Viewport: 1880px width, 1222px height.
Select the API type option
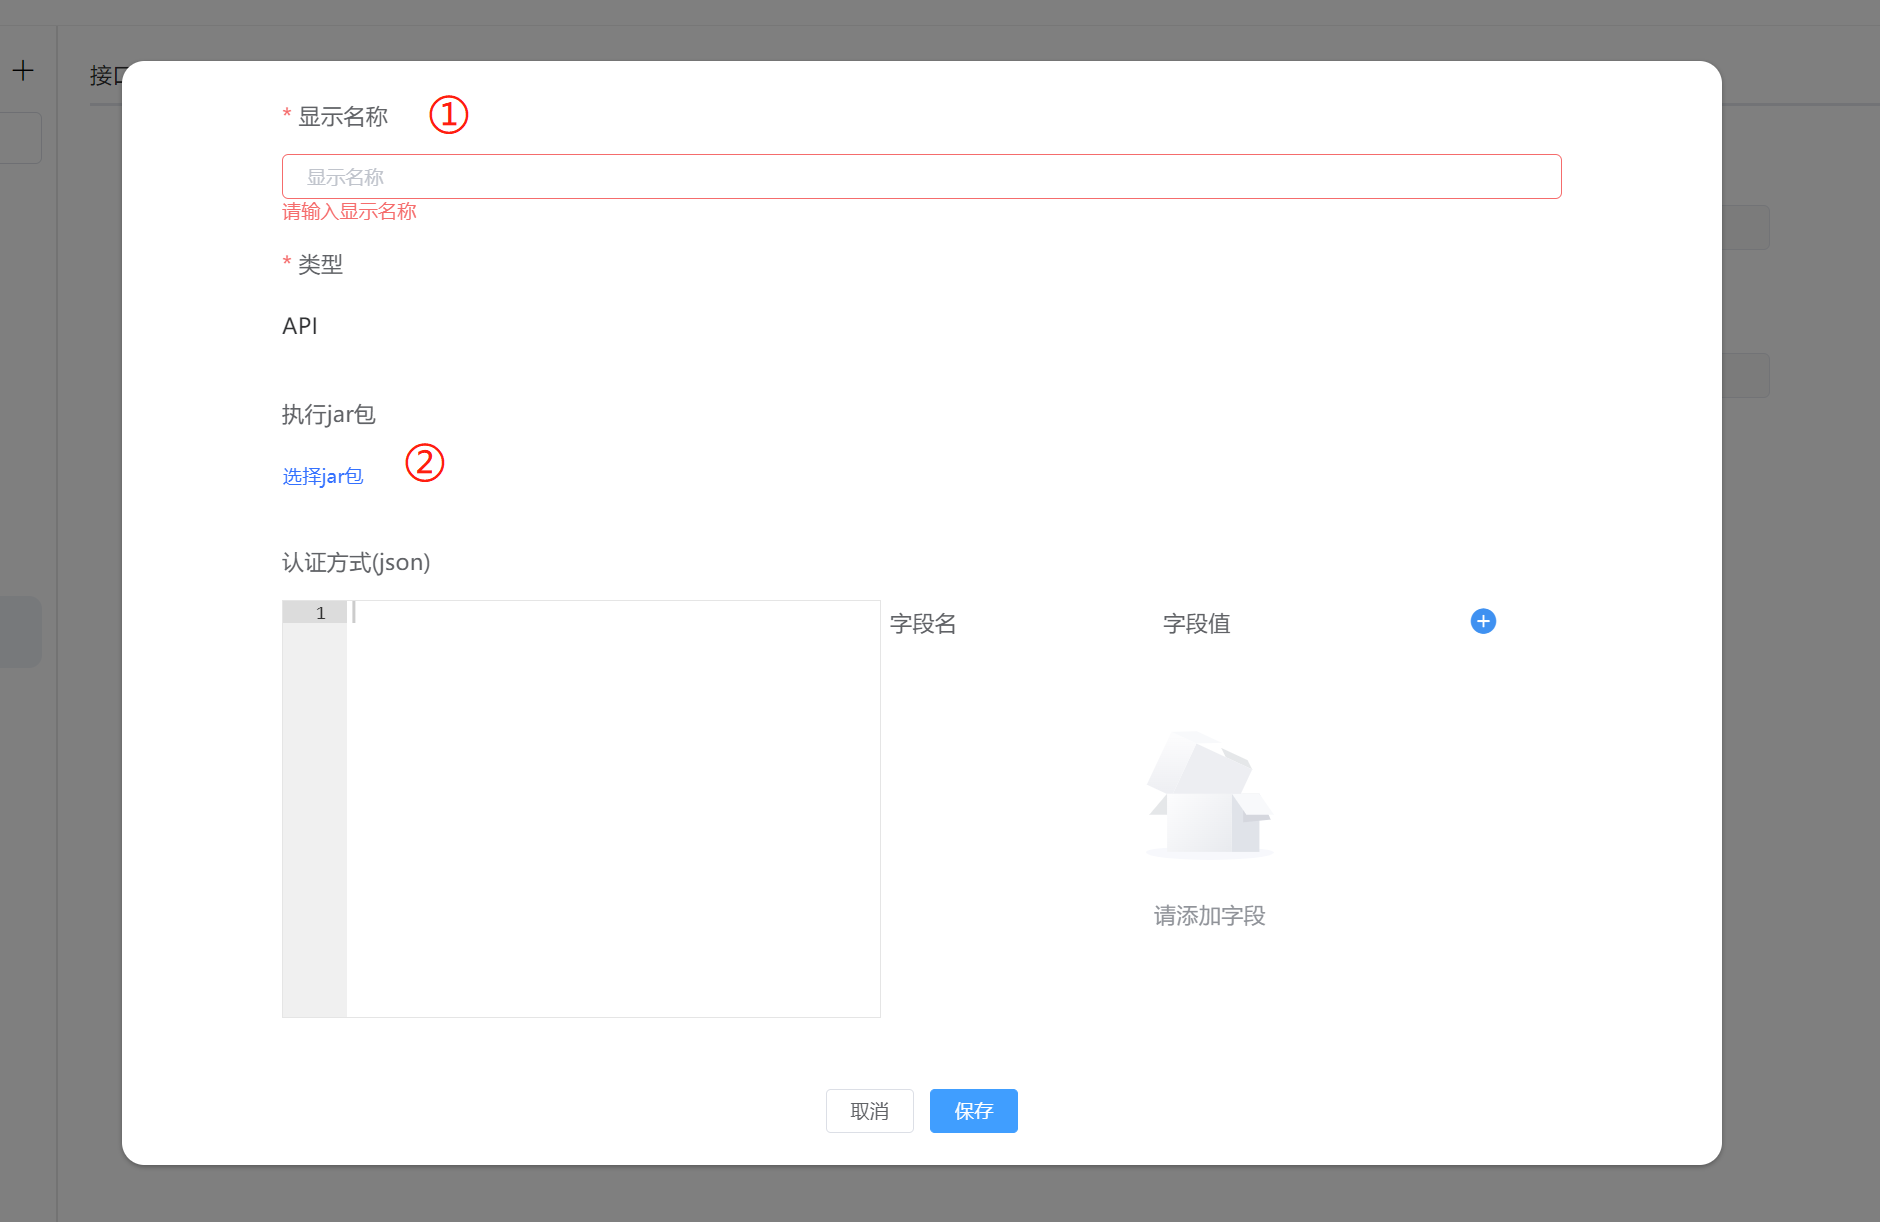pos(300,325)
